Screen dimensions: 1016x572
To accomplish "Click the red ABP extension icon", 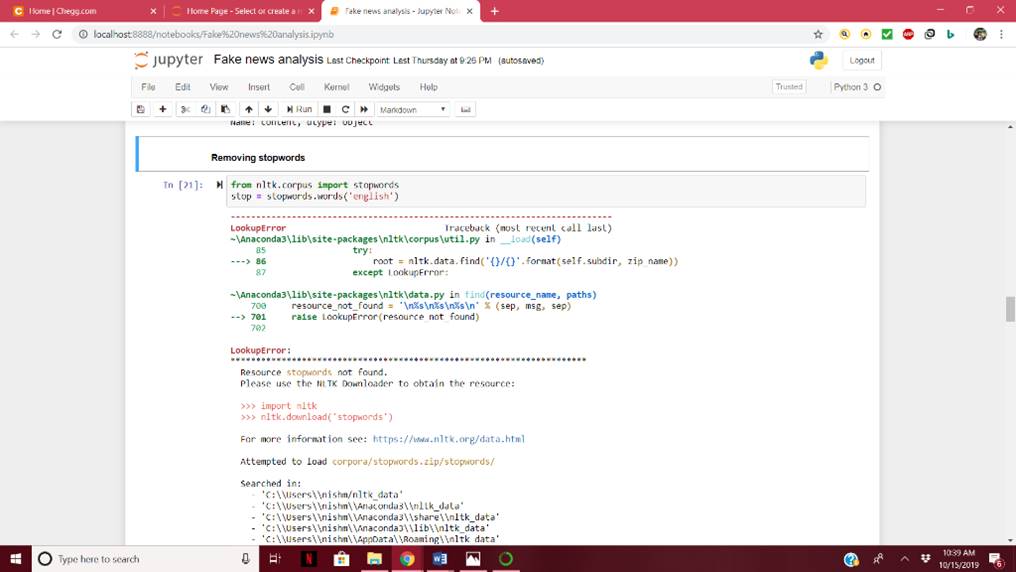I will (908, 34).
